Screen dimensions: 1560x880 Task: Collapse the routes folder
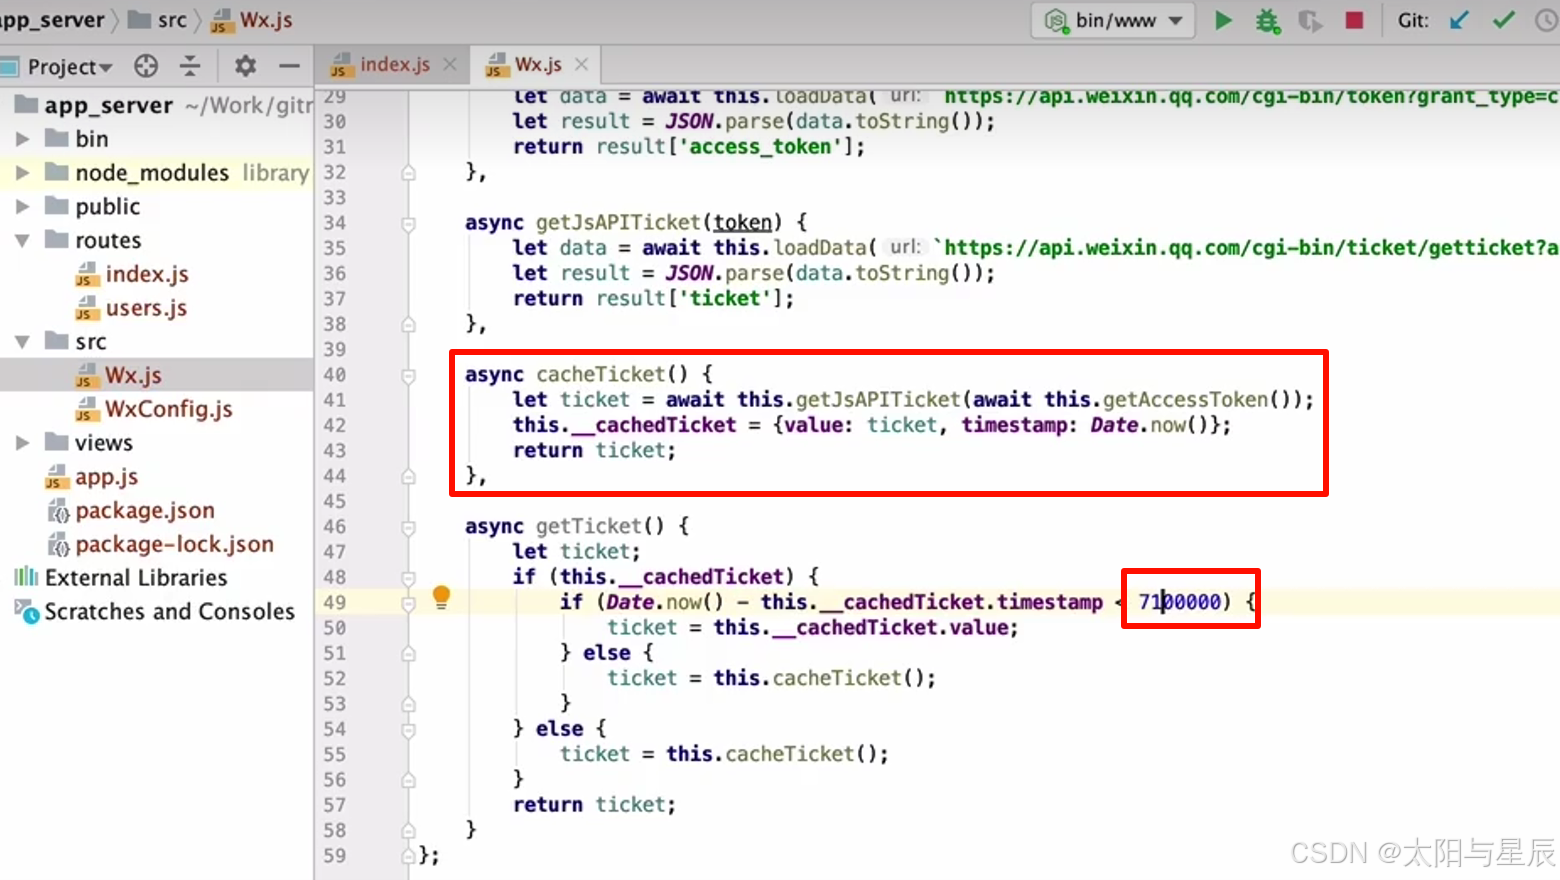[22, 241]
